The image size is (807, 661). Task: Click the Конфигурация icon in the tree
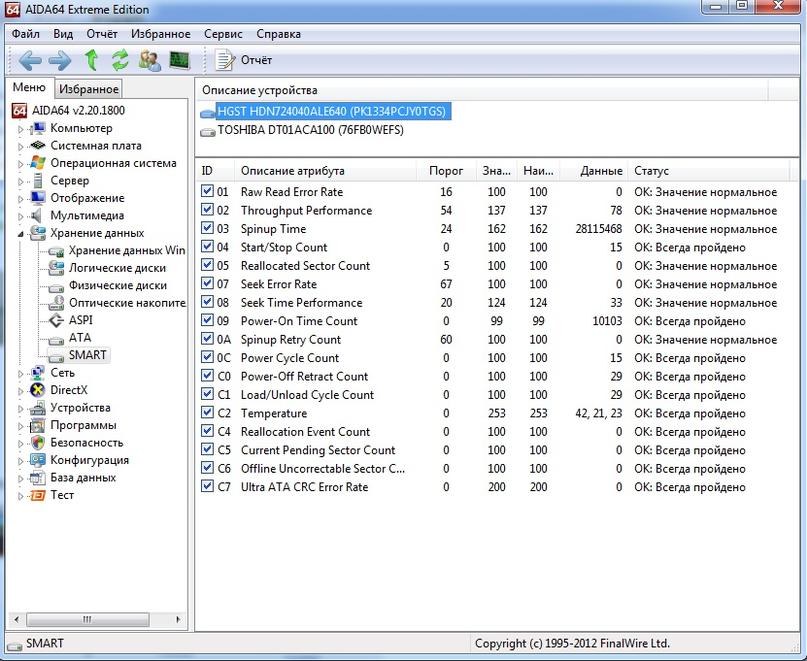(x=38, y=460)
